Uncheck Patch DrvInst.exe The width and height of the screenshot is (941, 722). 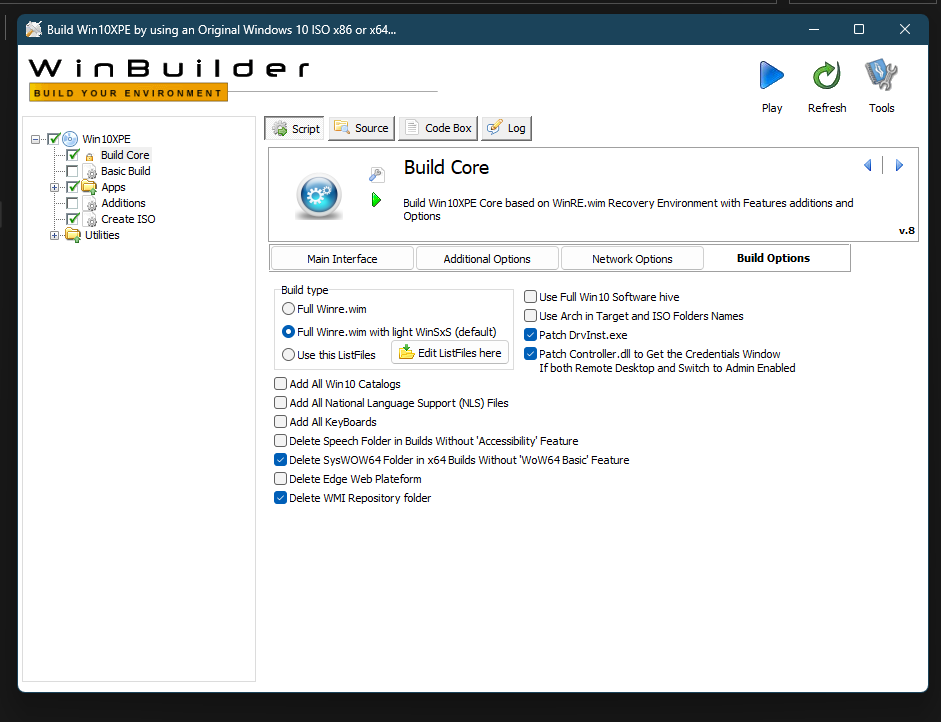coord(531,335)
